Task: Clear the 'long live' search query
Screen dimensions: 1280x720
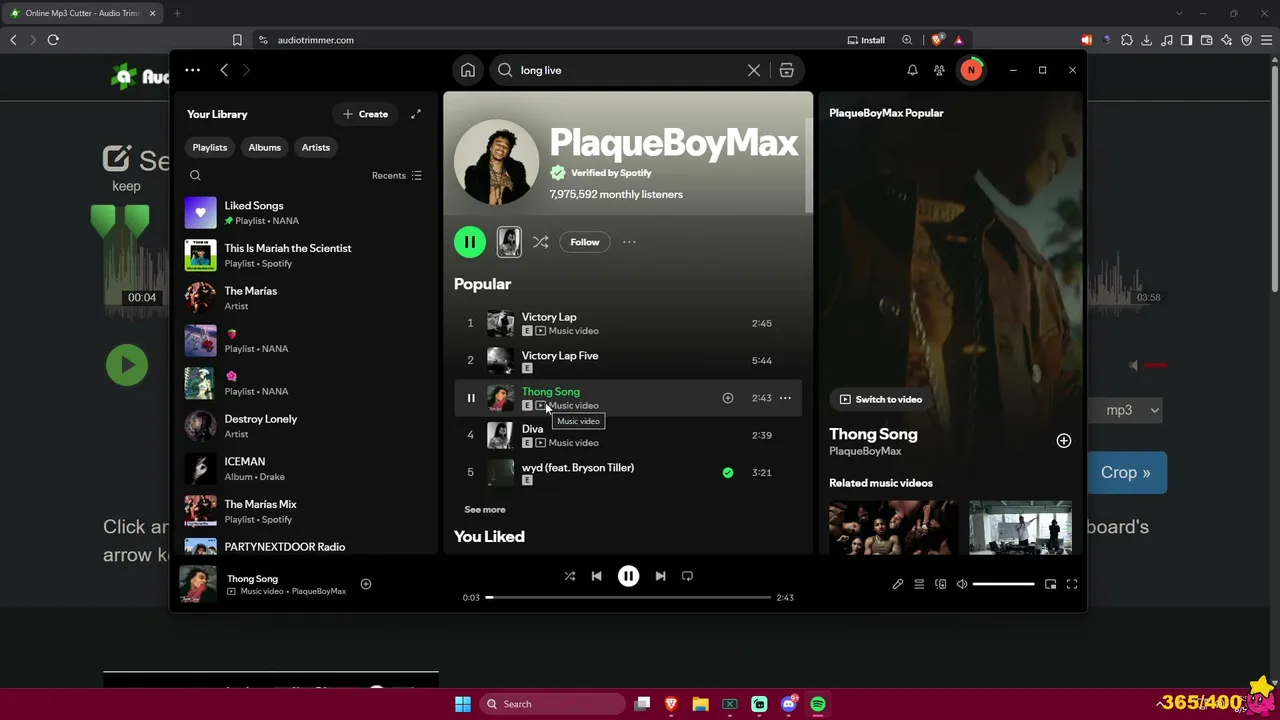Action: tap(754, 70)
